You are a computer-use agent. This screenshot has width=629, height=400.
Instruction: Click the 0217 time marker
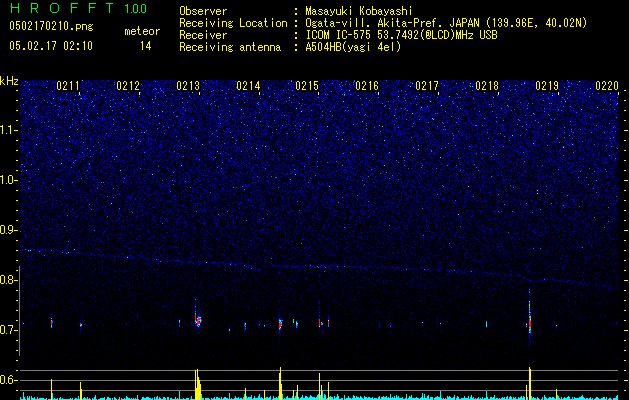[x=427, y=86]
